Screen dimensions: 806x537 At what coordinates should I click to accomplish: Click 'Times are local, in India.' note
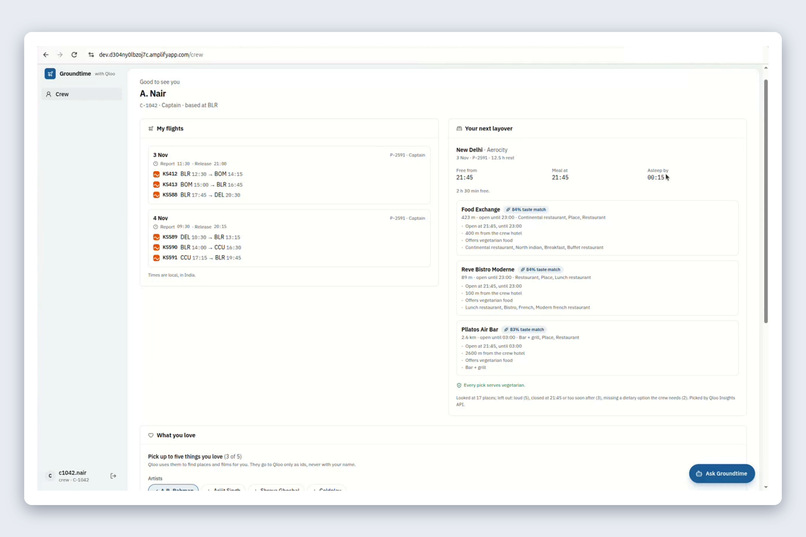[172, 275]
